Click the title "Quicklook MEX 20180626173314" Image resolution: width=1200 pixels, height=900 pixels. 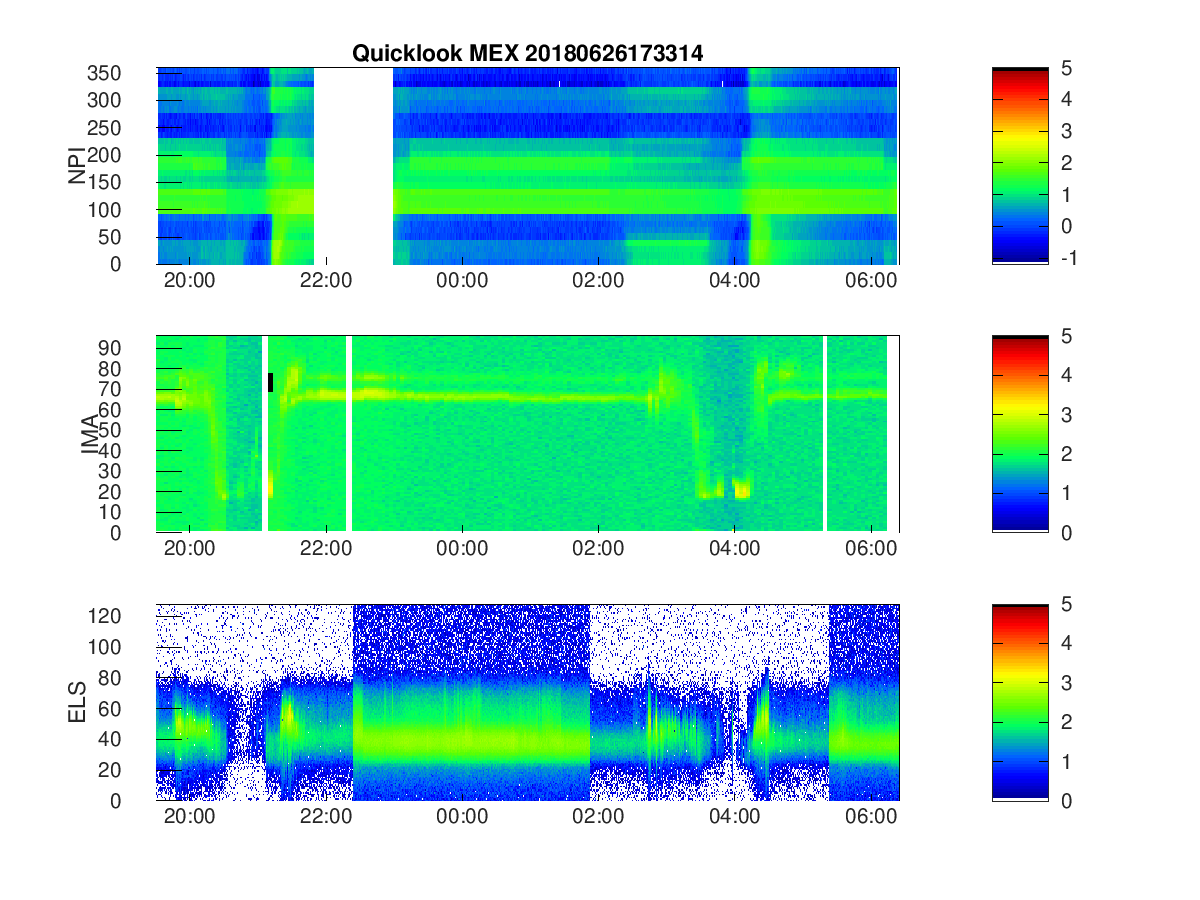[527, 54]
